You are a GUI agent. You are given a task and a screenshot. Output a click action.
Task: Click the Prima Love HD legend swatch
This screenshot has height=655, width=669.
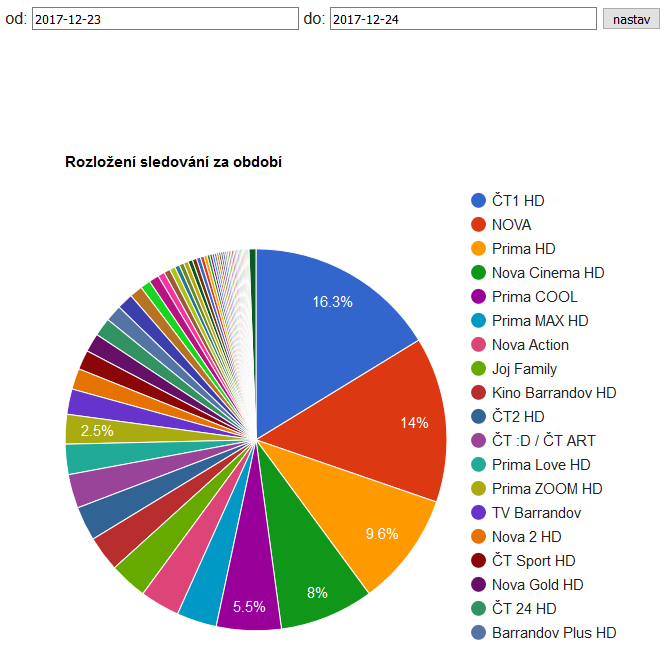478,464
